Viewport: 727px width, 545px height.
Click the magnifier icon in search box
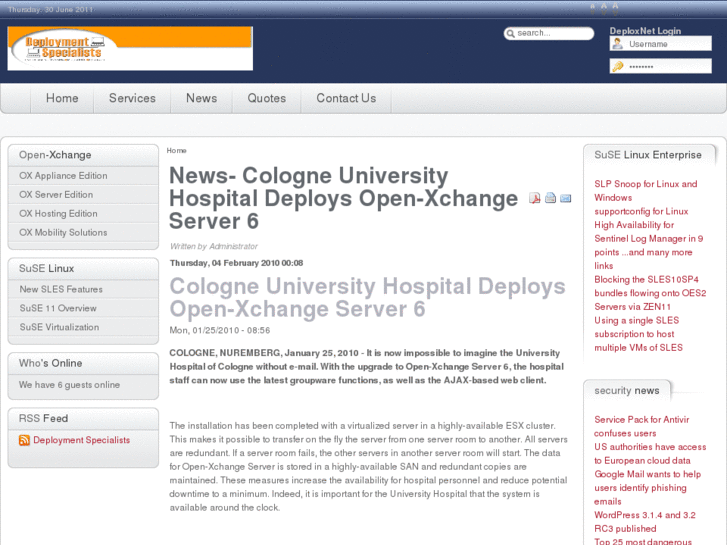click(x=510, y=33)
